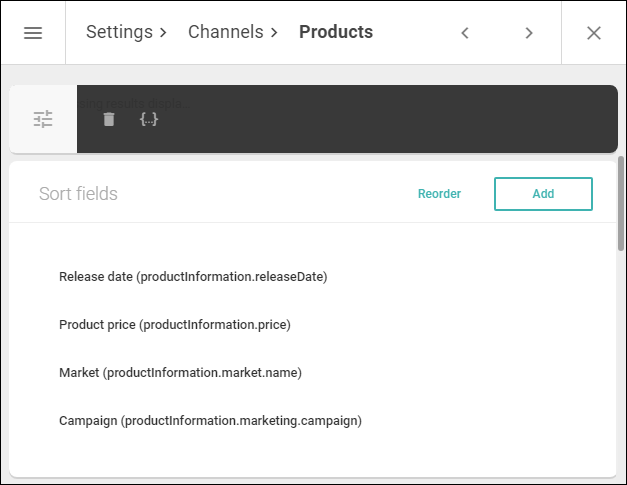Delete using the trash icon
The image size is (627, 485).
click(109, 119)
